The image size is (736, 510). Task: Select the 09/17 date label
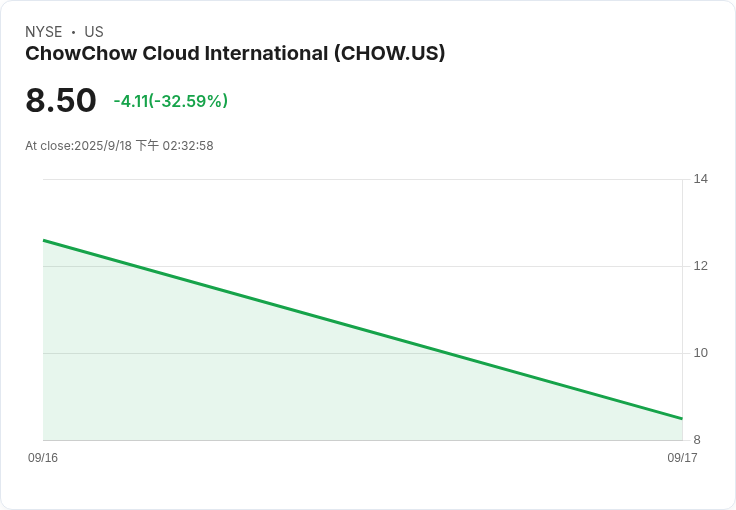pyautogui.click(x=682, y=458)
